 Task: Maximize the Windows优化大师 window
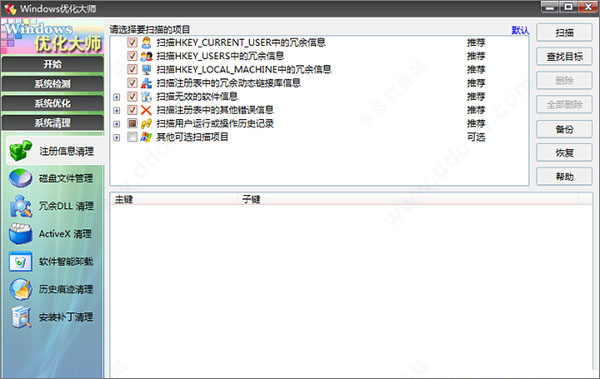(569, 7)
